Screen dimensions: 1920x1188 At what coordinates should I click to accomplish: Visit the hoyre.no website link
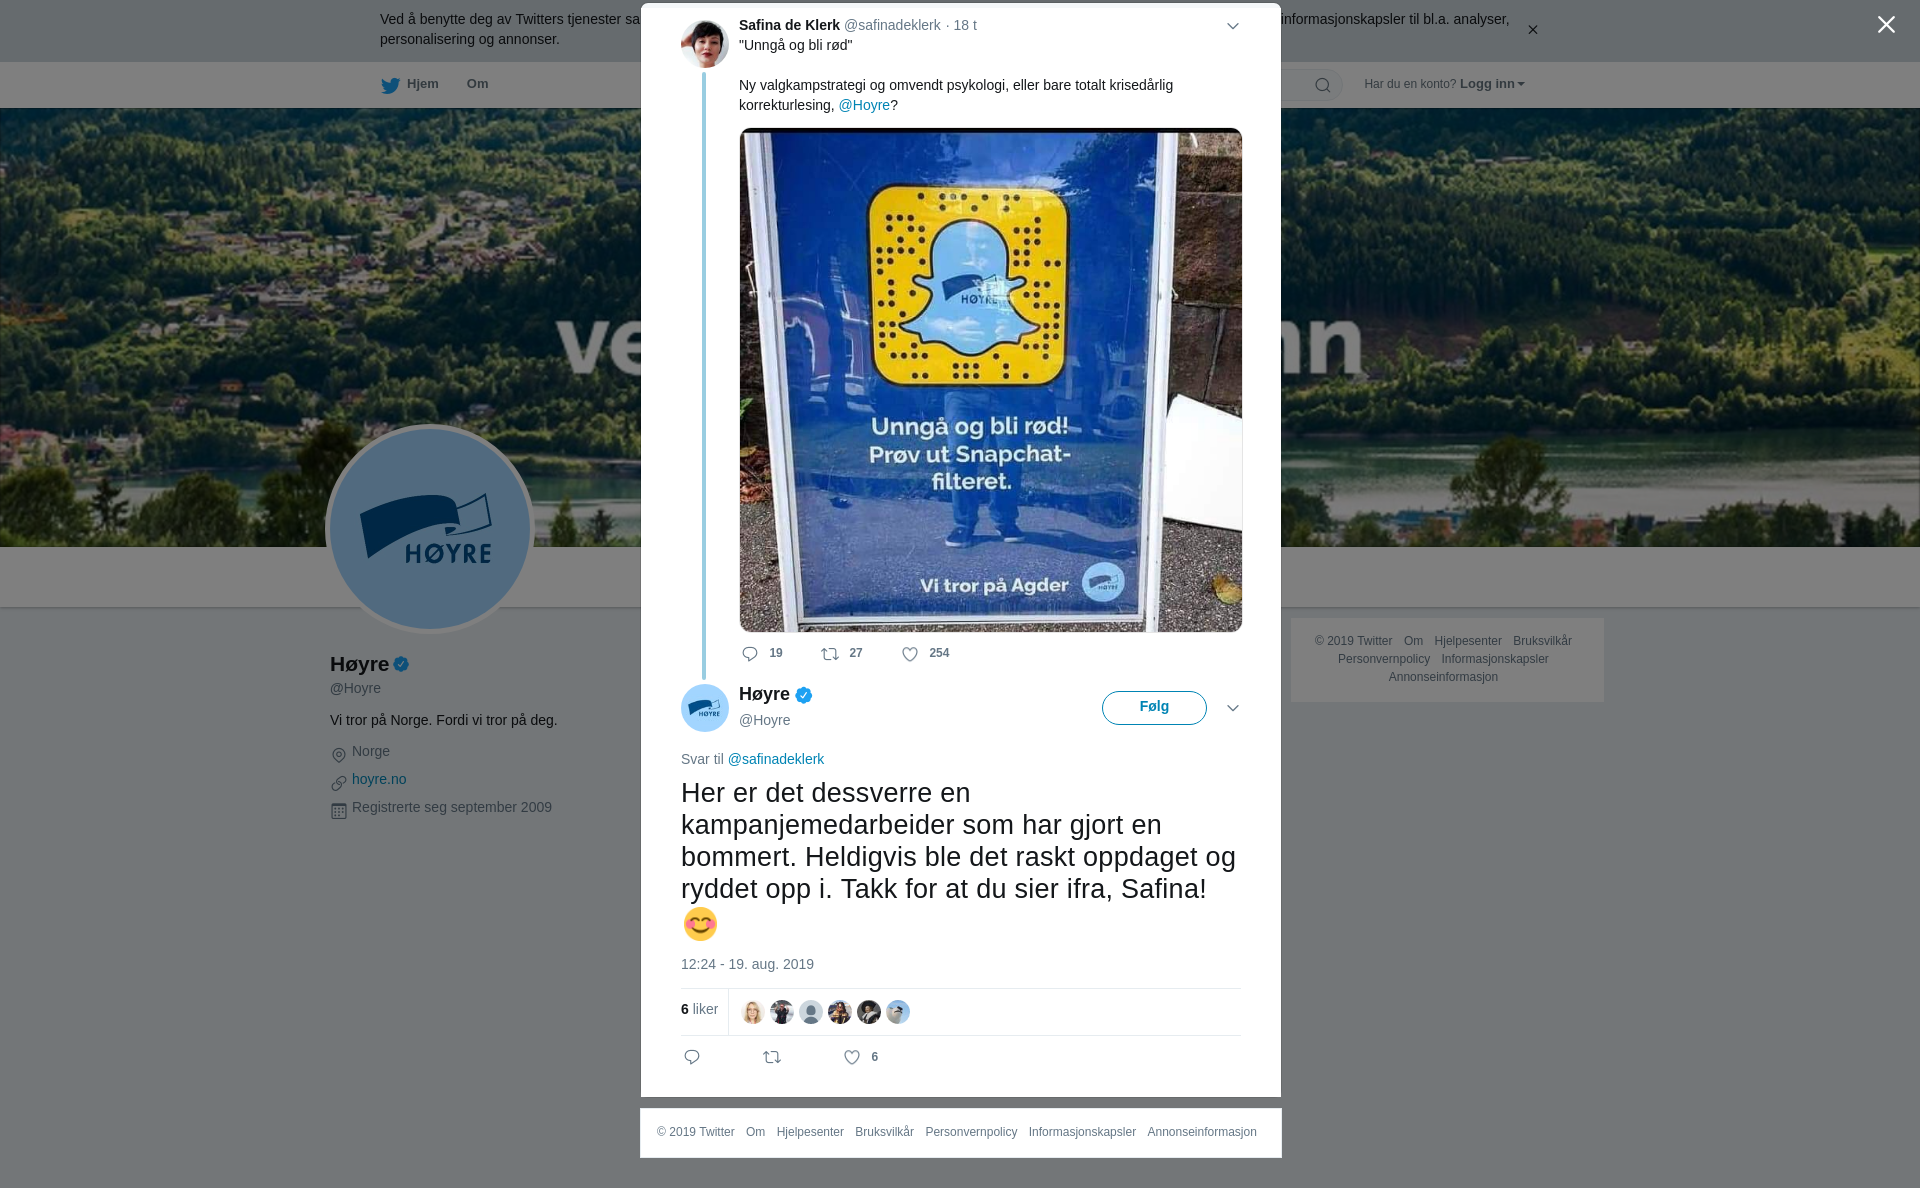pos(379,779)
